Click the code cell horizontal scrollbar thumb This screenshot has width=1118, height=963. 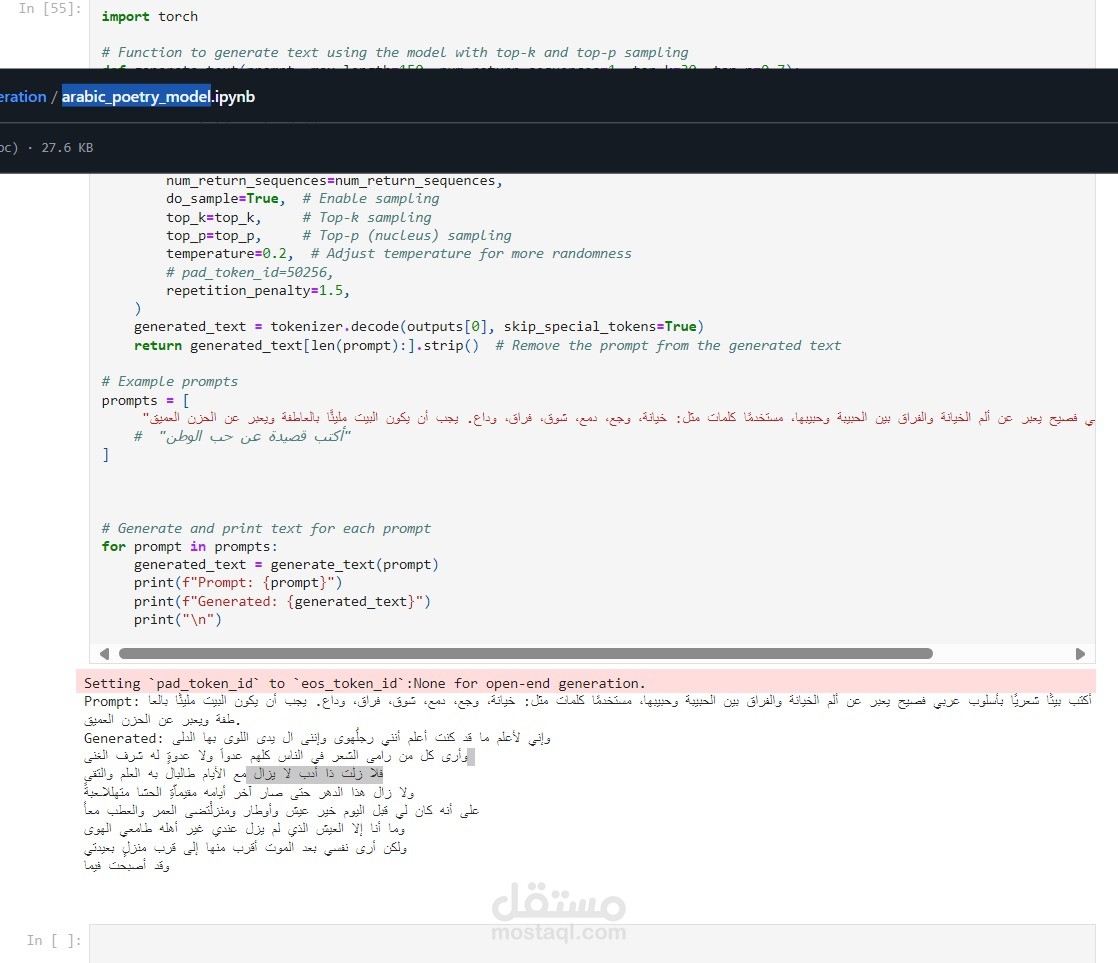pyautogui.click(x=525, y=654)
